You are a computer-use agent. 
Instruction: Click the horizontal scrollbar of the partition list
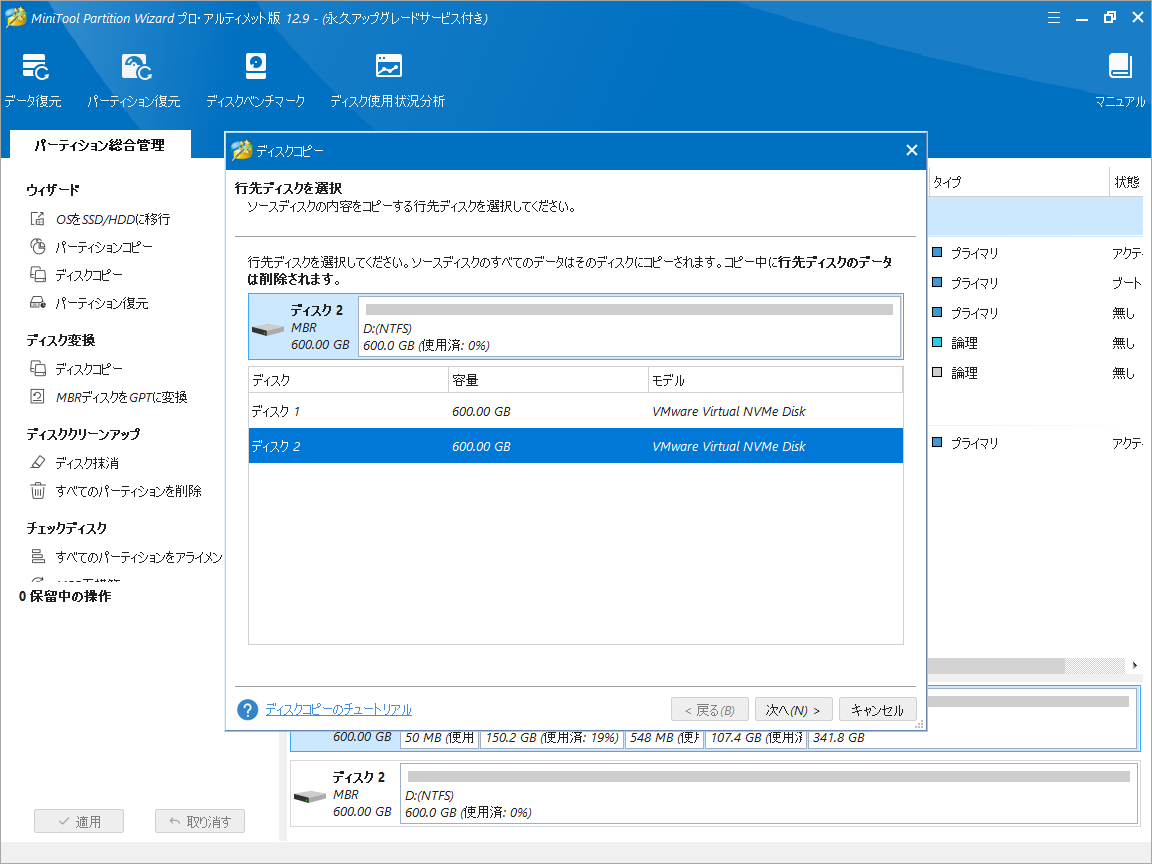[996, 666]
